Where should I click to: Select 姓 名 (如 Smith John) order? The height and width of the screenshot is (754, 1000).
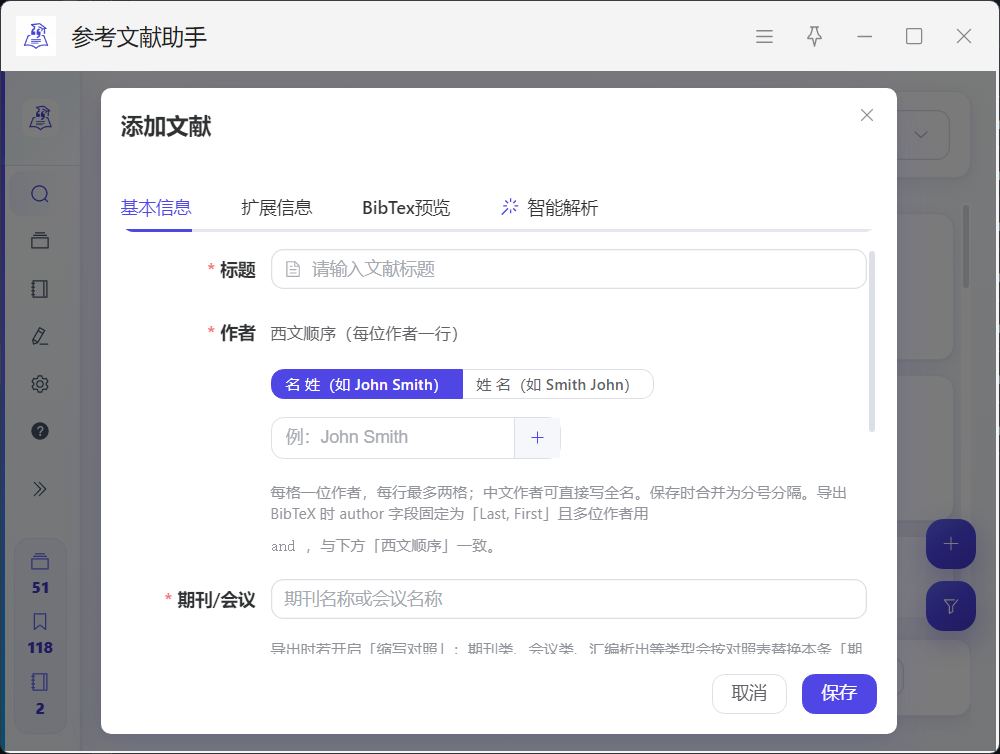click(557, 385)
